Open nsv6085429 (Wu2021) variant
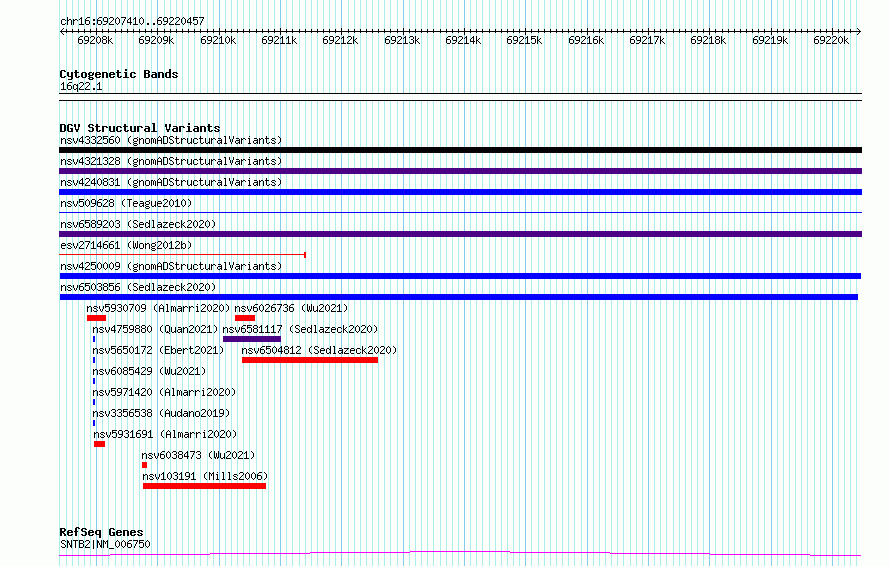The image size is (890, 566). 149,371
